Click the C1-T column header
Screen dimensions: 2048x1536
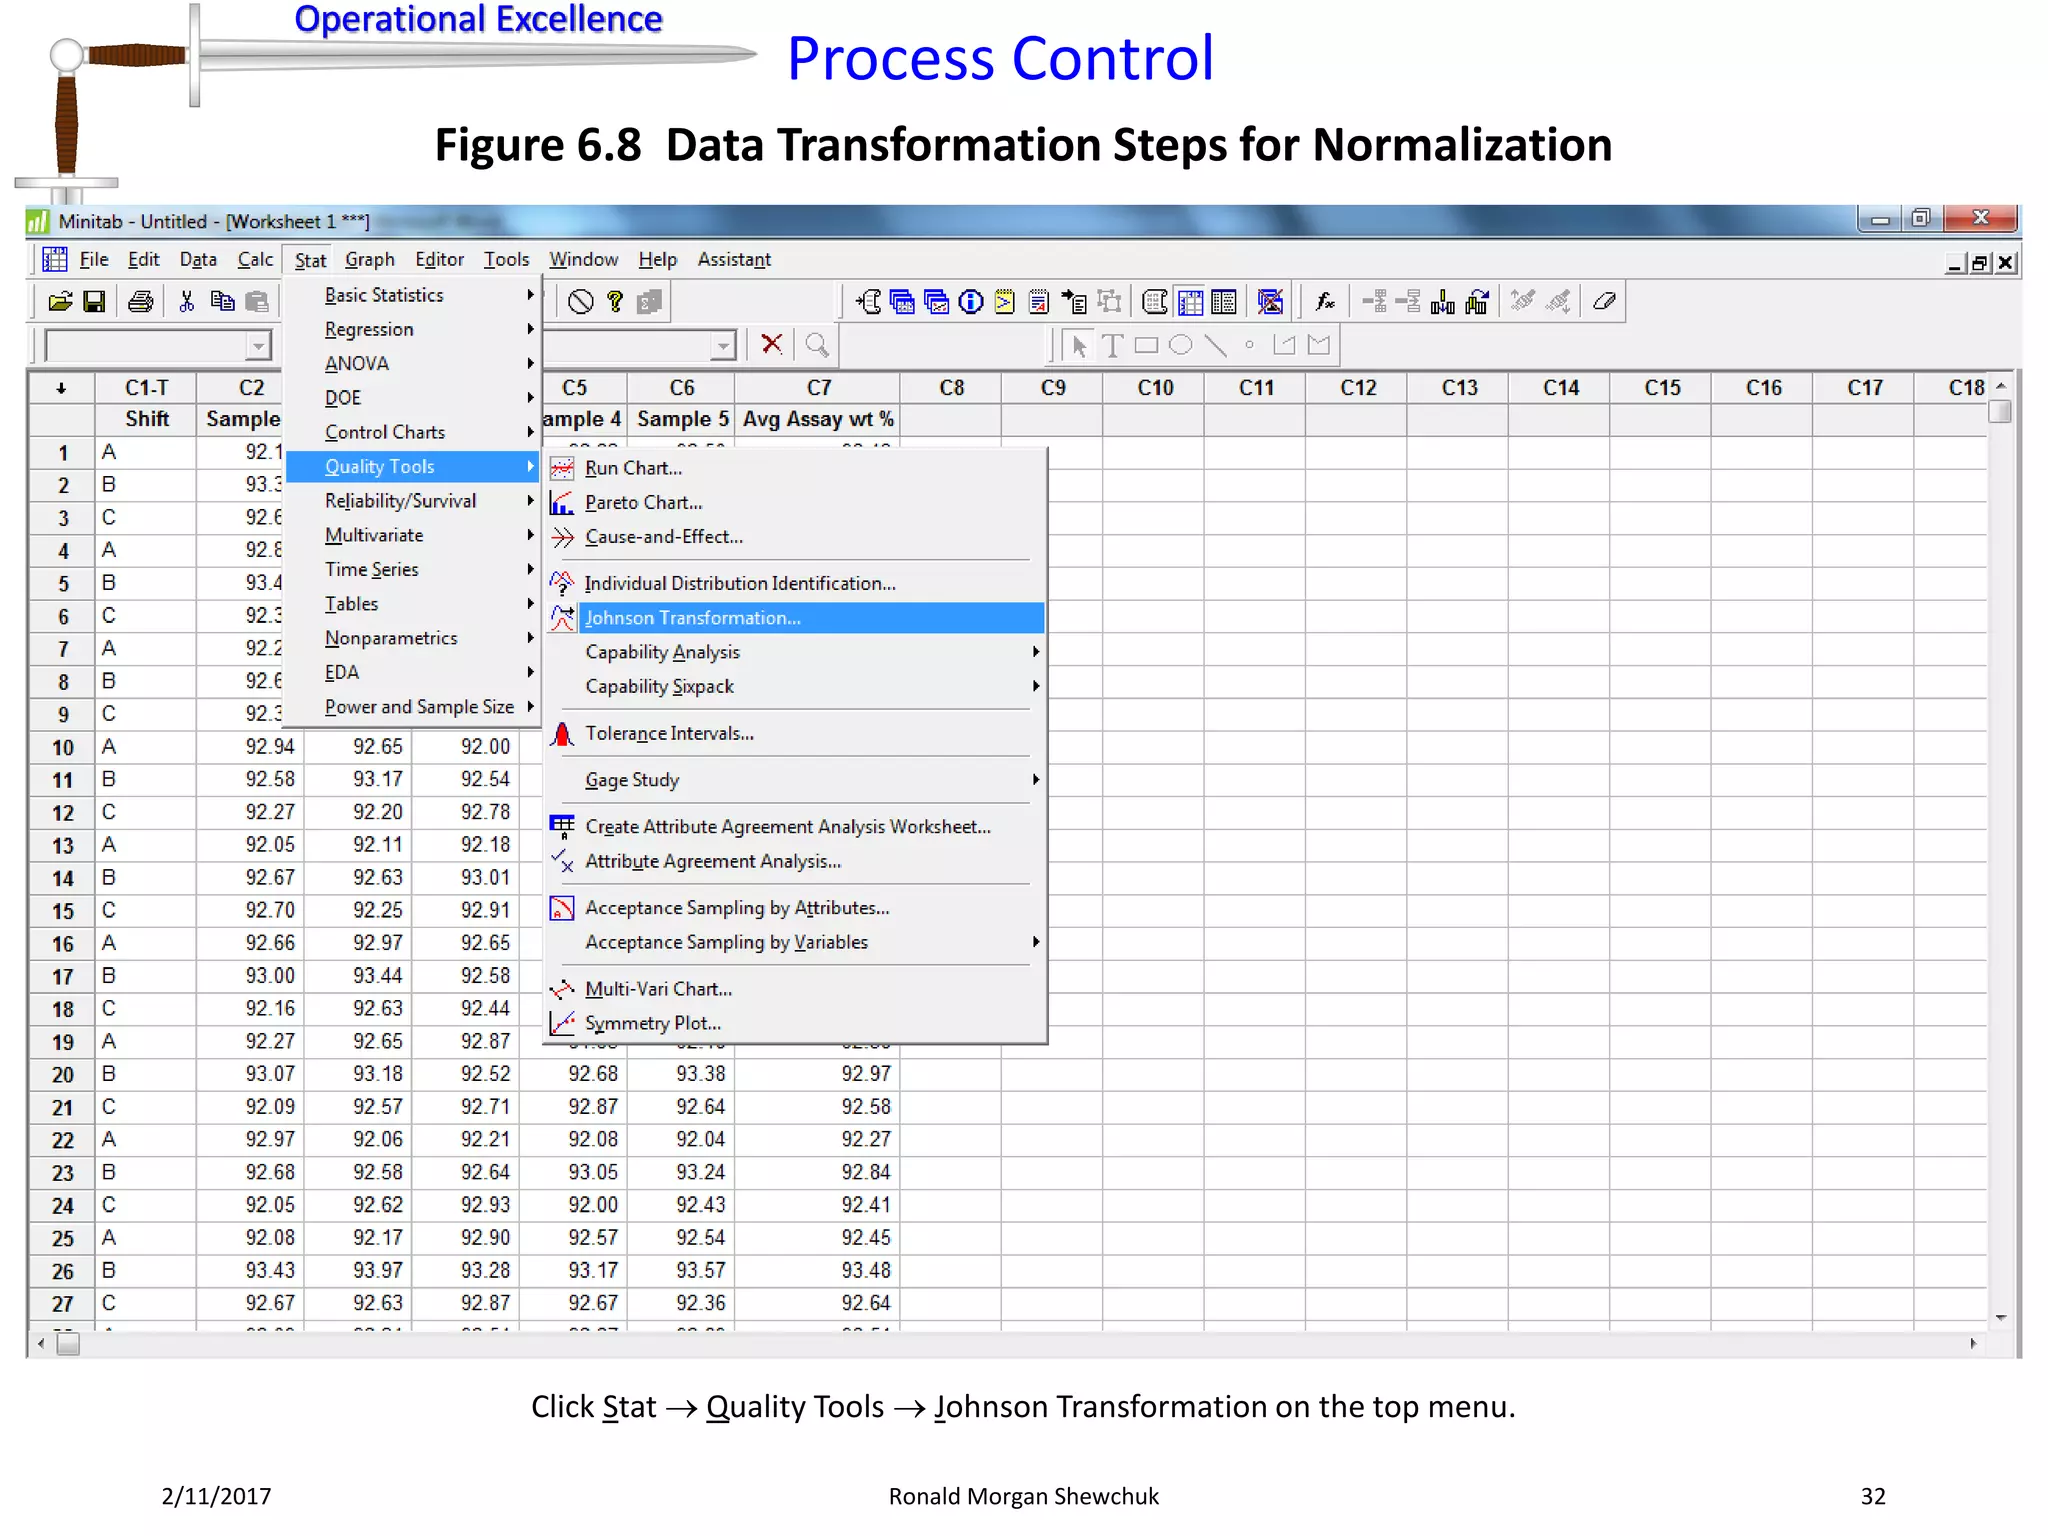[146, 388]
